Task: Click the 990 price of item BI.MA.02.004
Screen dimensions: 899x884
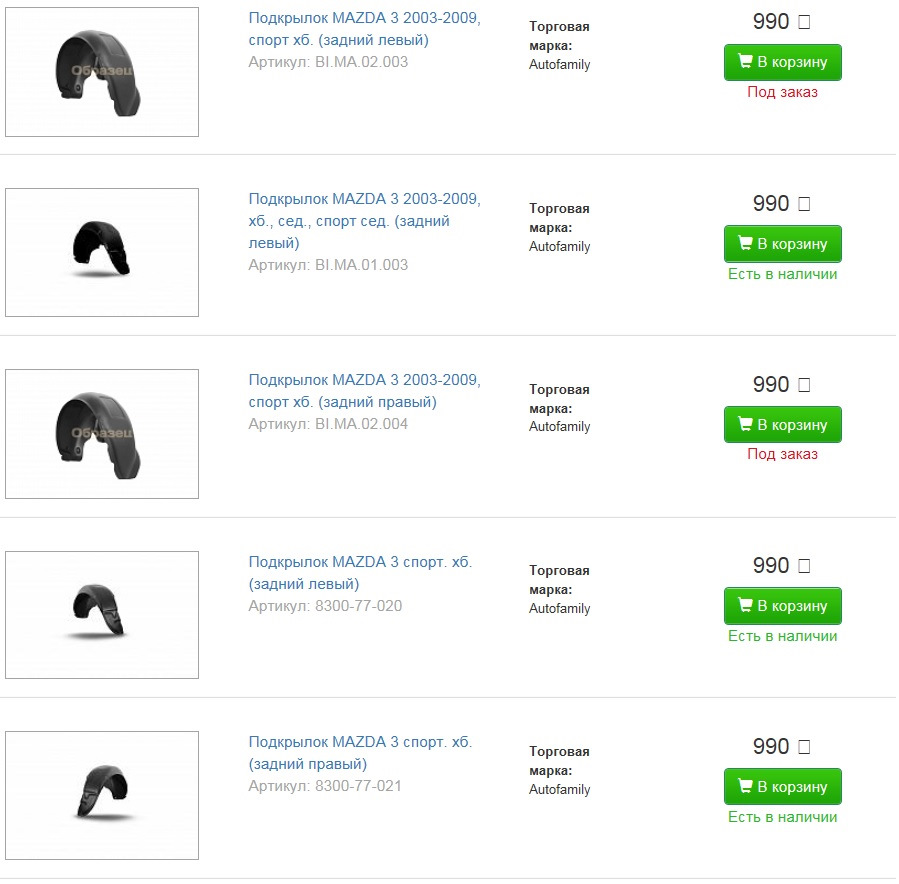Action: (x=771, y=384)
